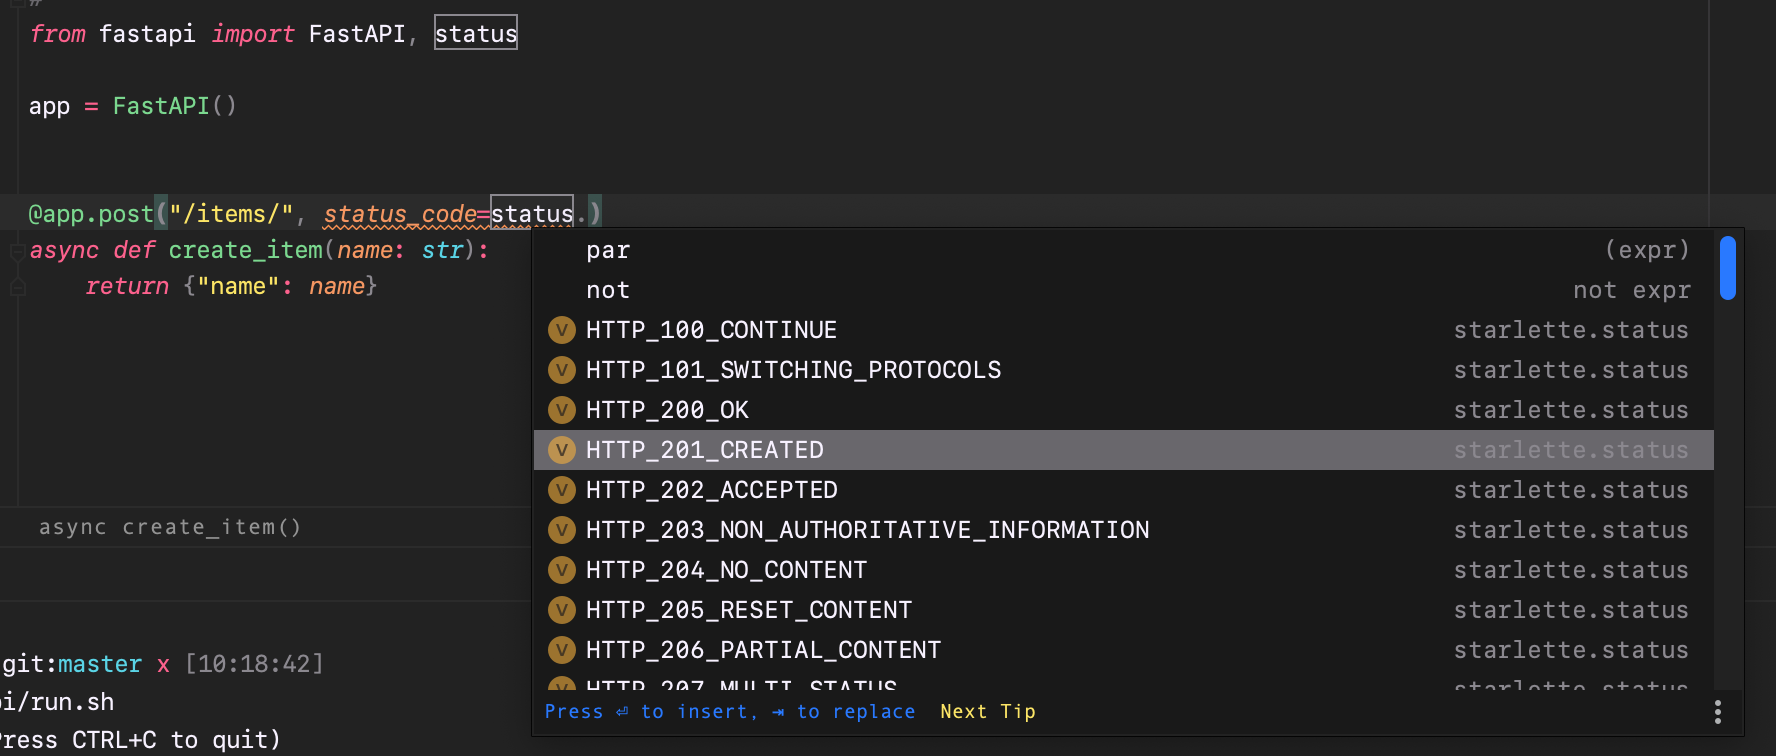Click 'status' in the import line
1776x756 pixels.
(476, 33)
